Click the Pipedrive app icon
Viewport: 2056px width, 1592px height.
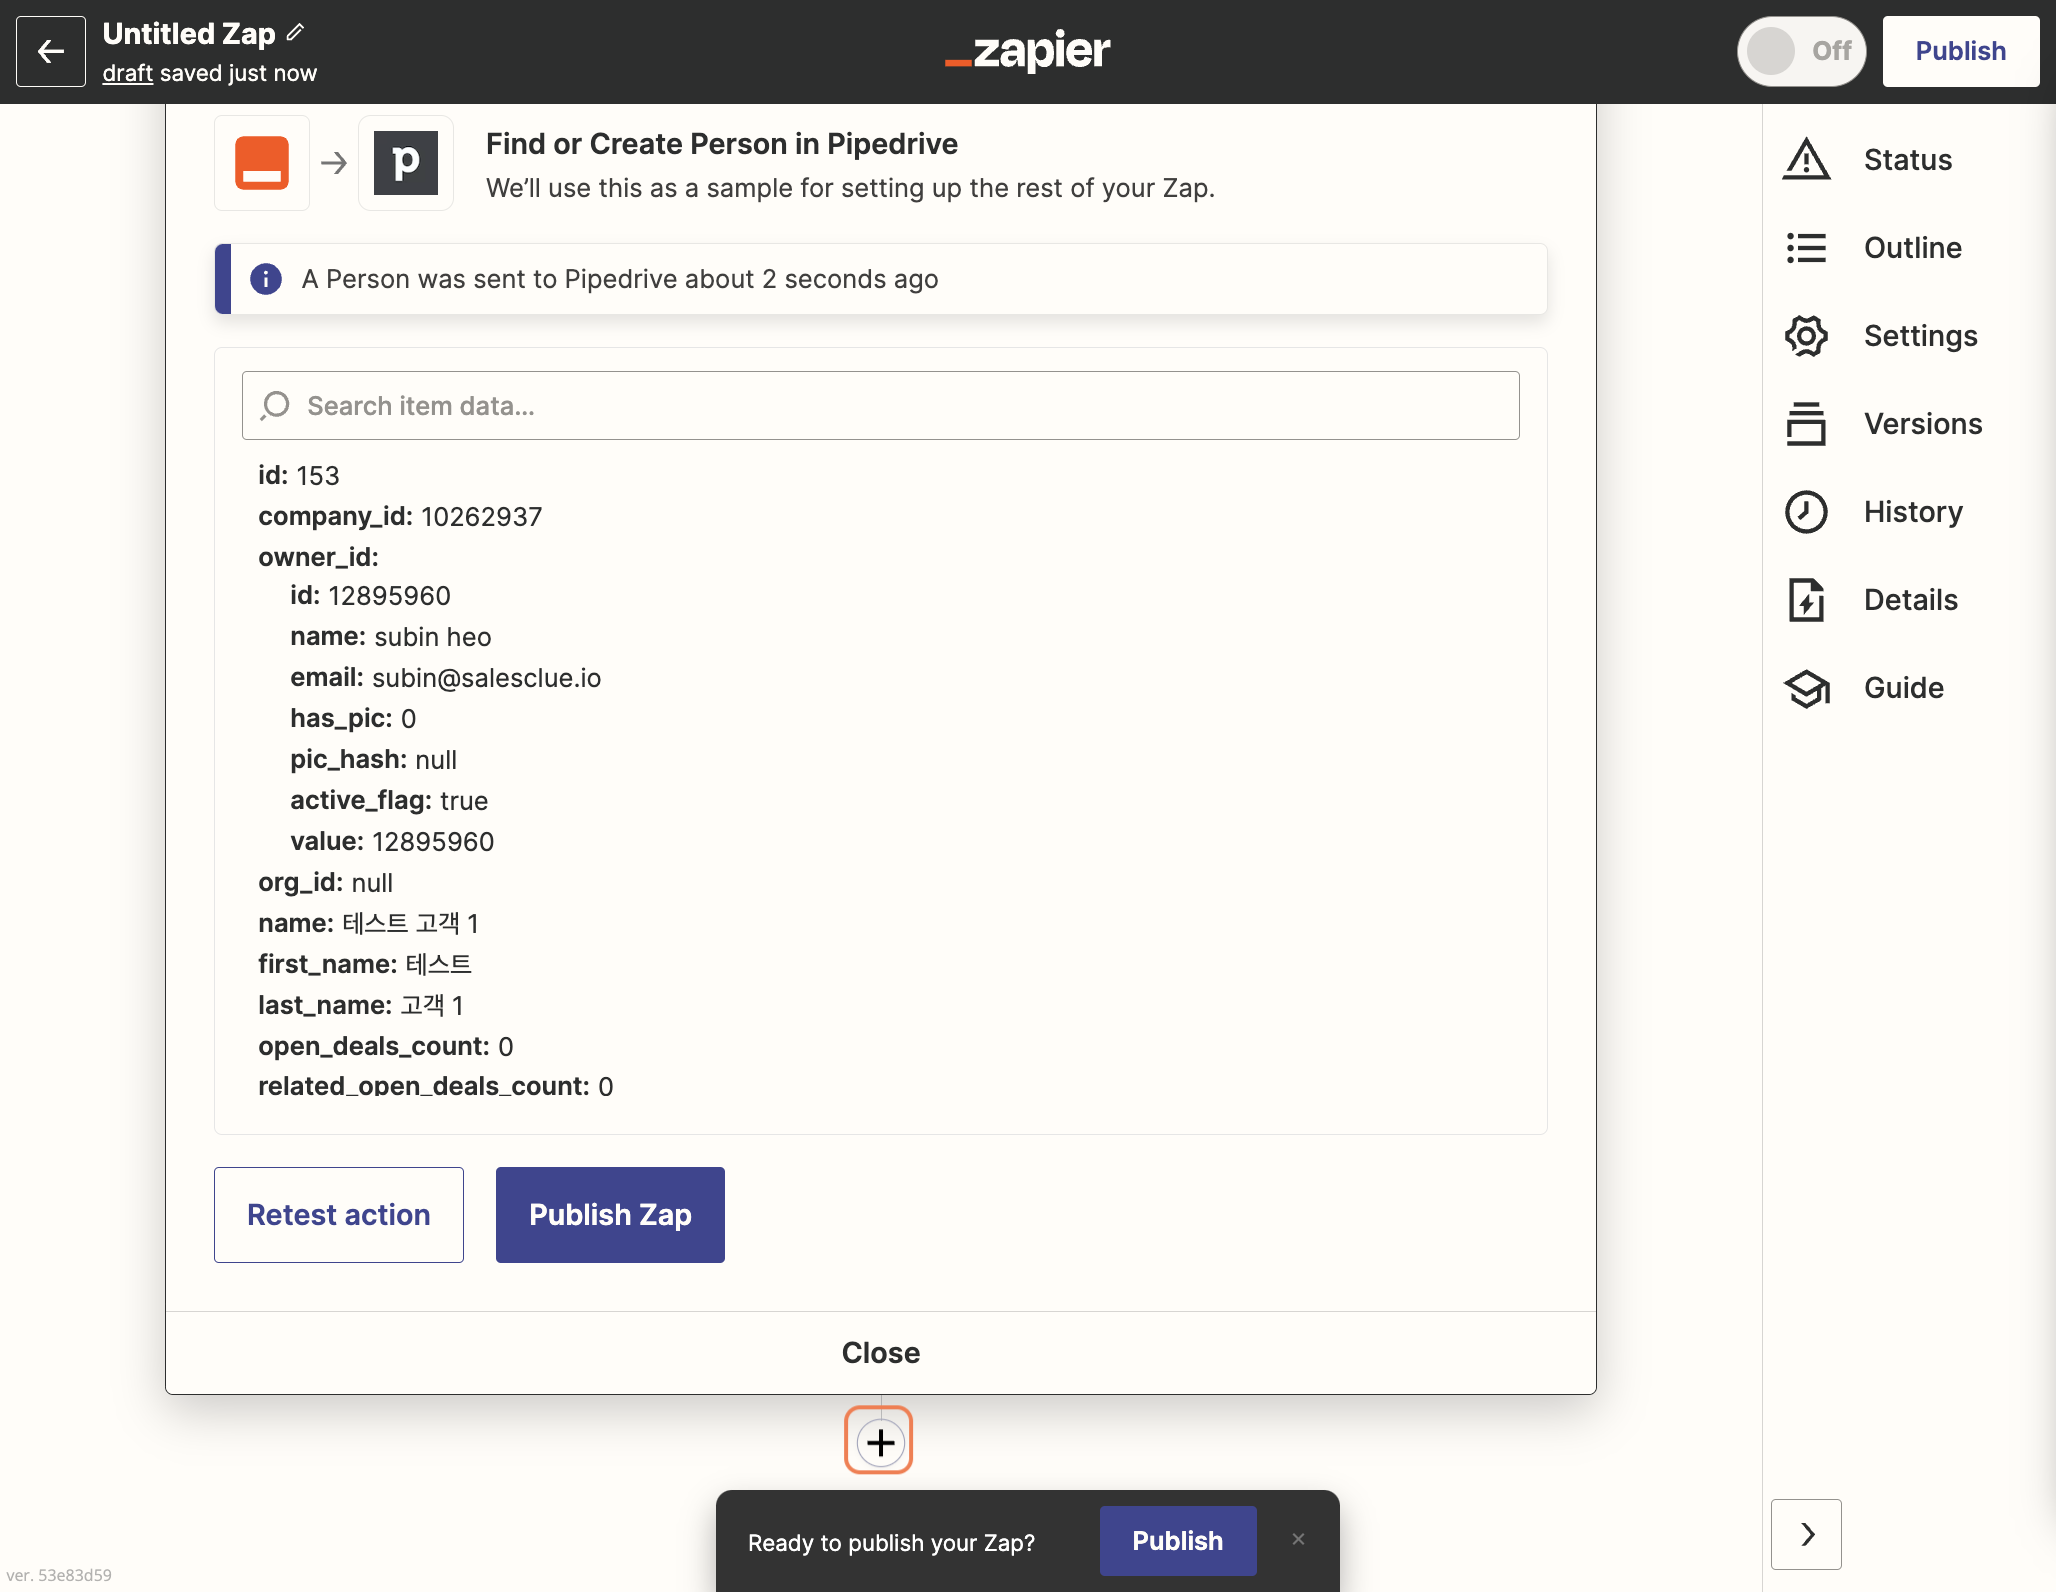(x=406, y=163)
